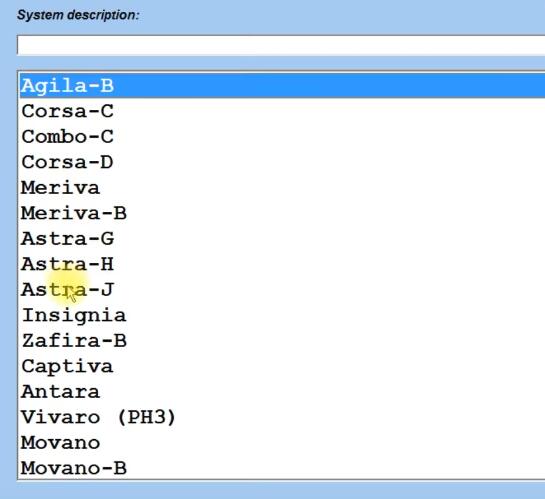Viewport: 545px width, 499px height.
Task: Click the System description text field
Action: (x=281, y=45)
